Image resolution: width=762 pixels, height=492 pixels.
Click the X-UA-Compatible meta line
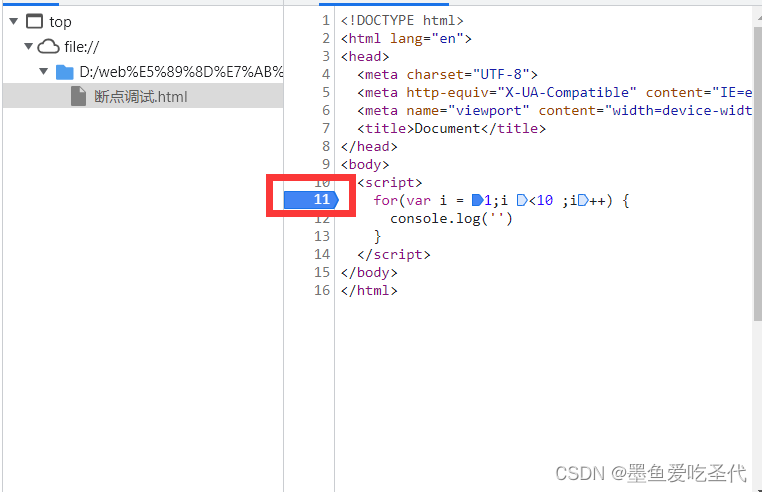pos(554,92)
